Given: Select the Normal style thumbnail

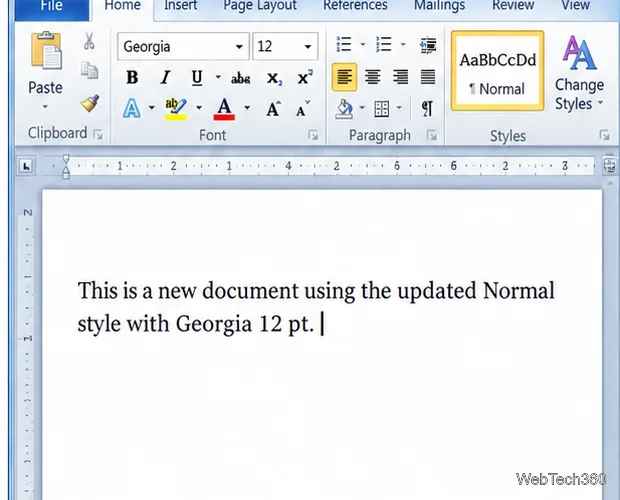Looking at the screenshot, I should pyautogui.click(x=497, y=71).
